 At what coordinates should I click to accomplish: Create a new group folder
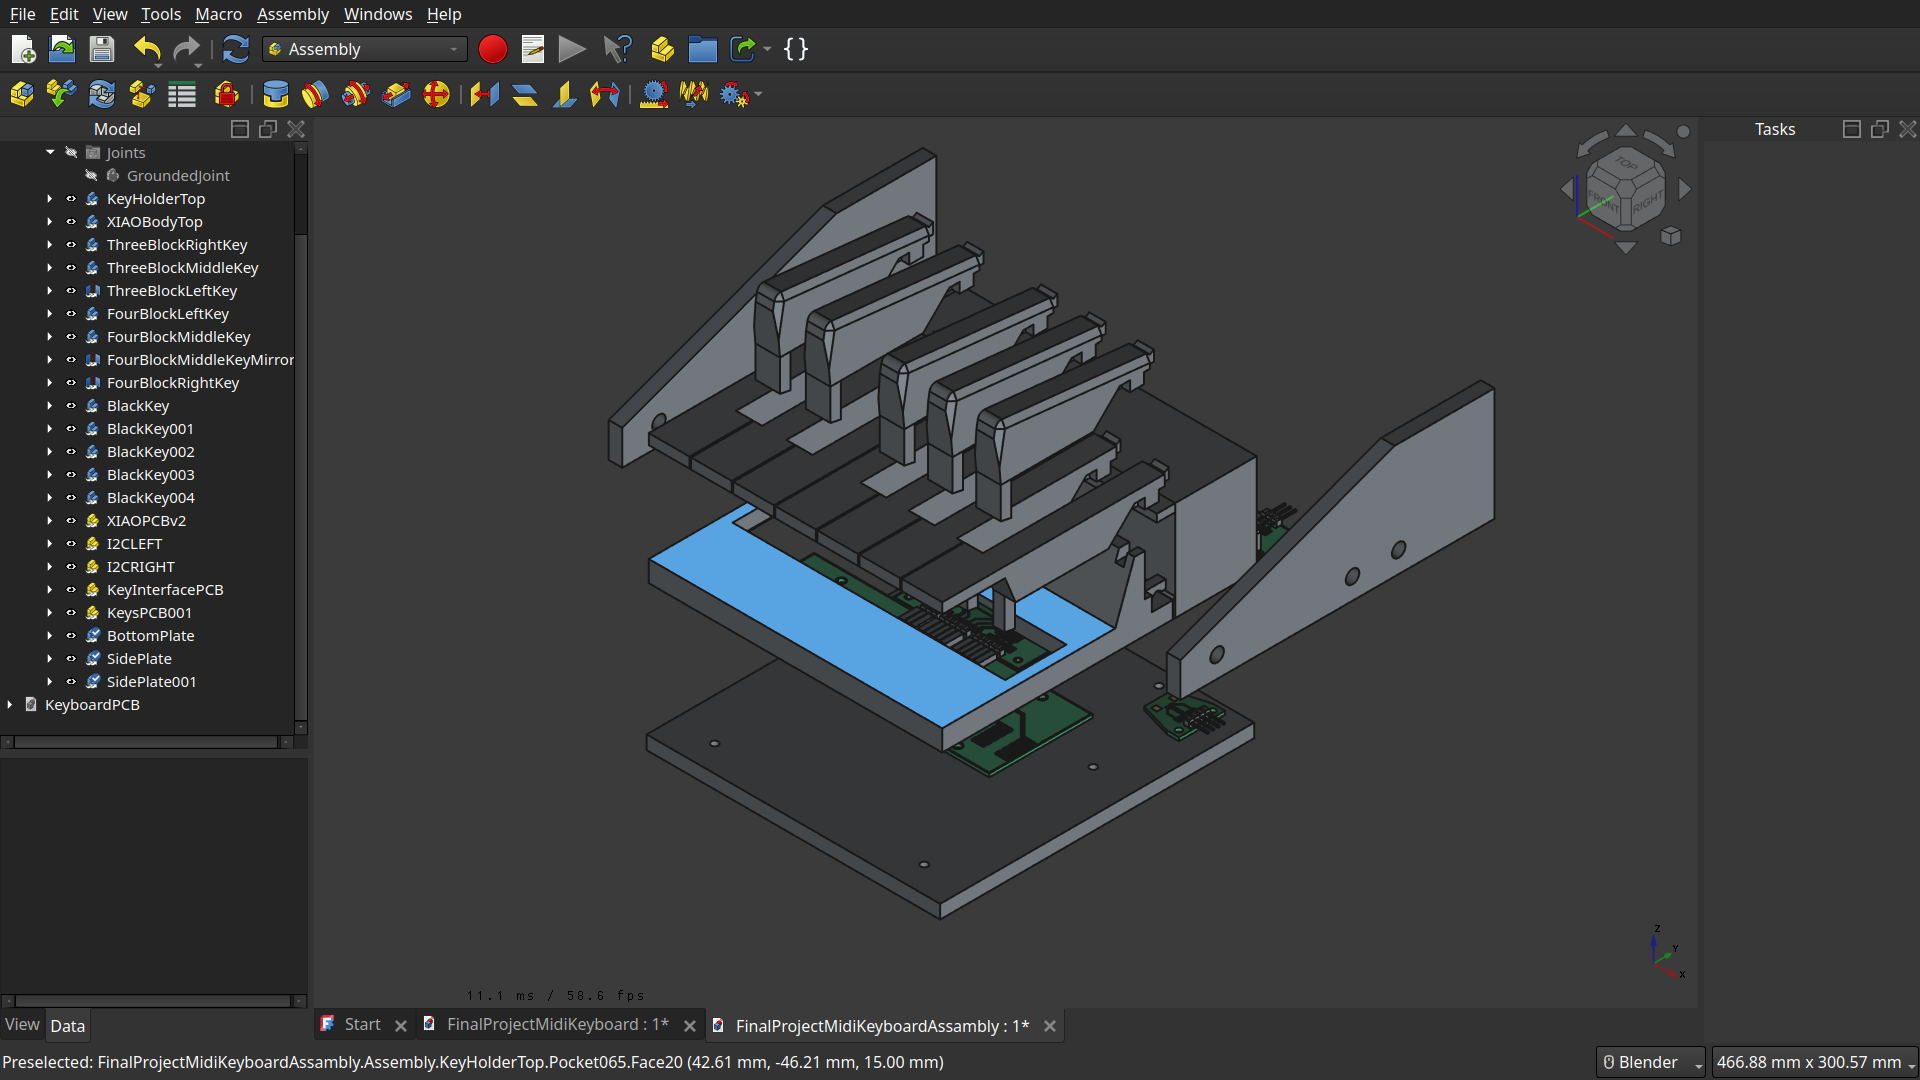[x=703, y=49]
